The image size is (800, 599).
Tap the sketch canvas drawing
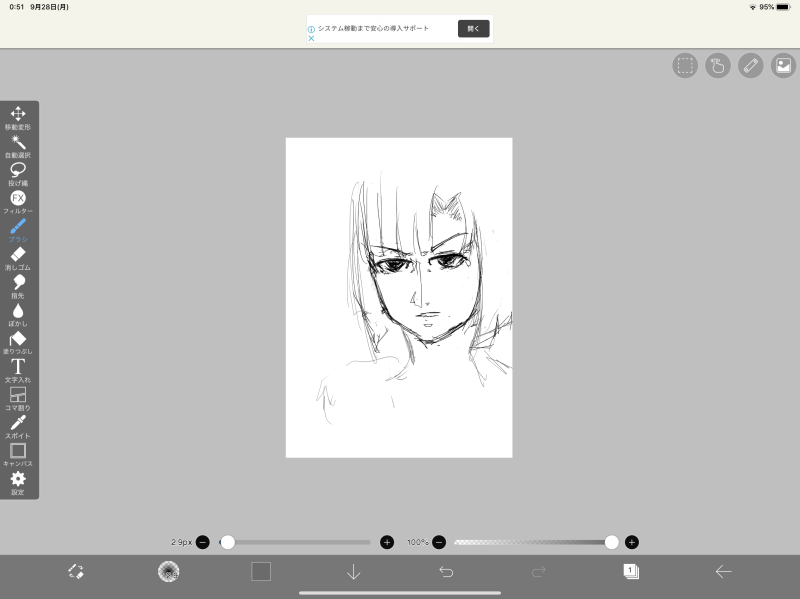point(399,297)
